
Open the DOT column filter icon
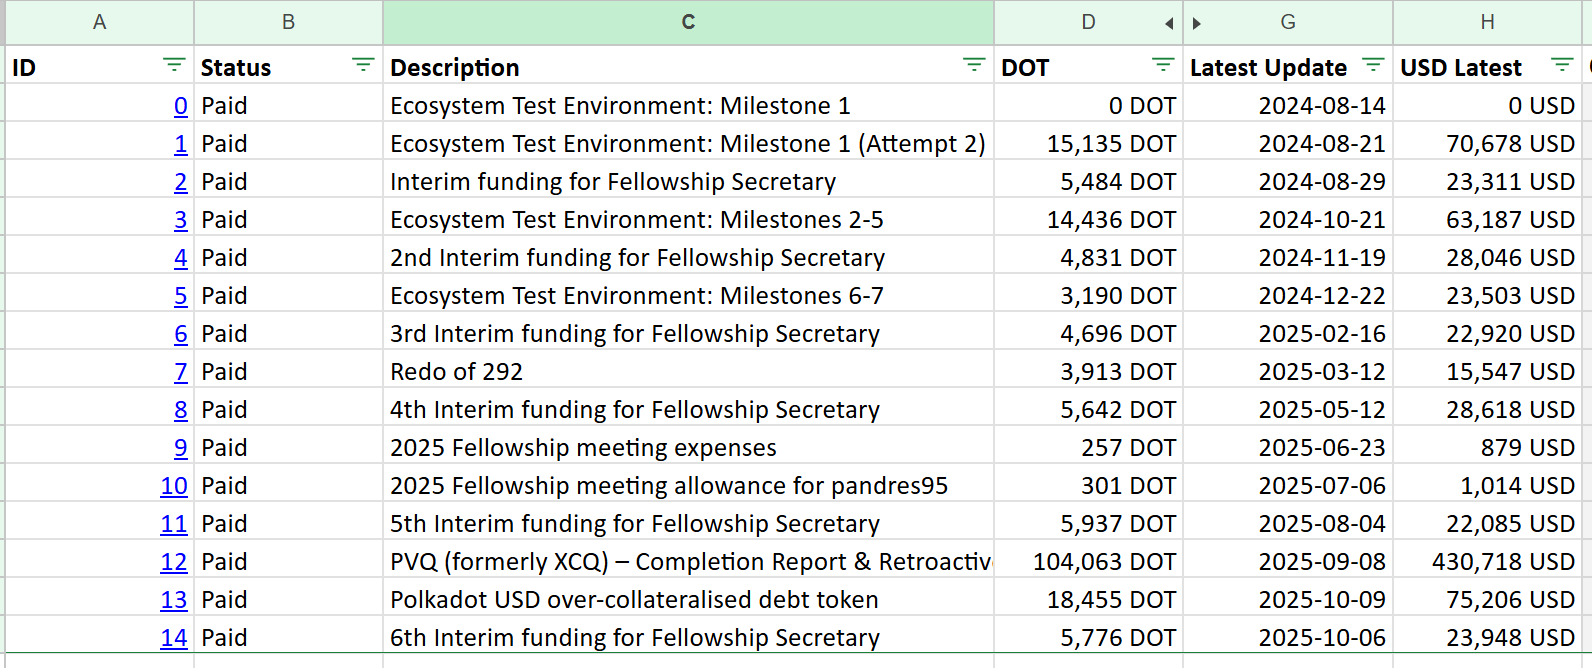click(x=1162, y=66)
